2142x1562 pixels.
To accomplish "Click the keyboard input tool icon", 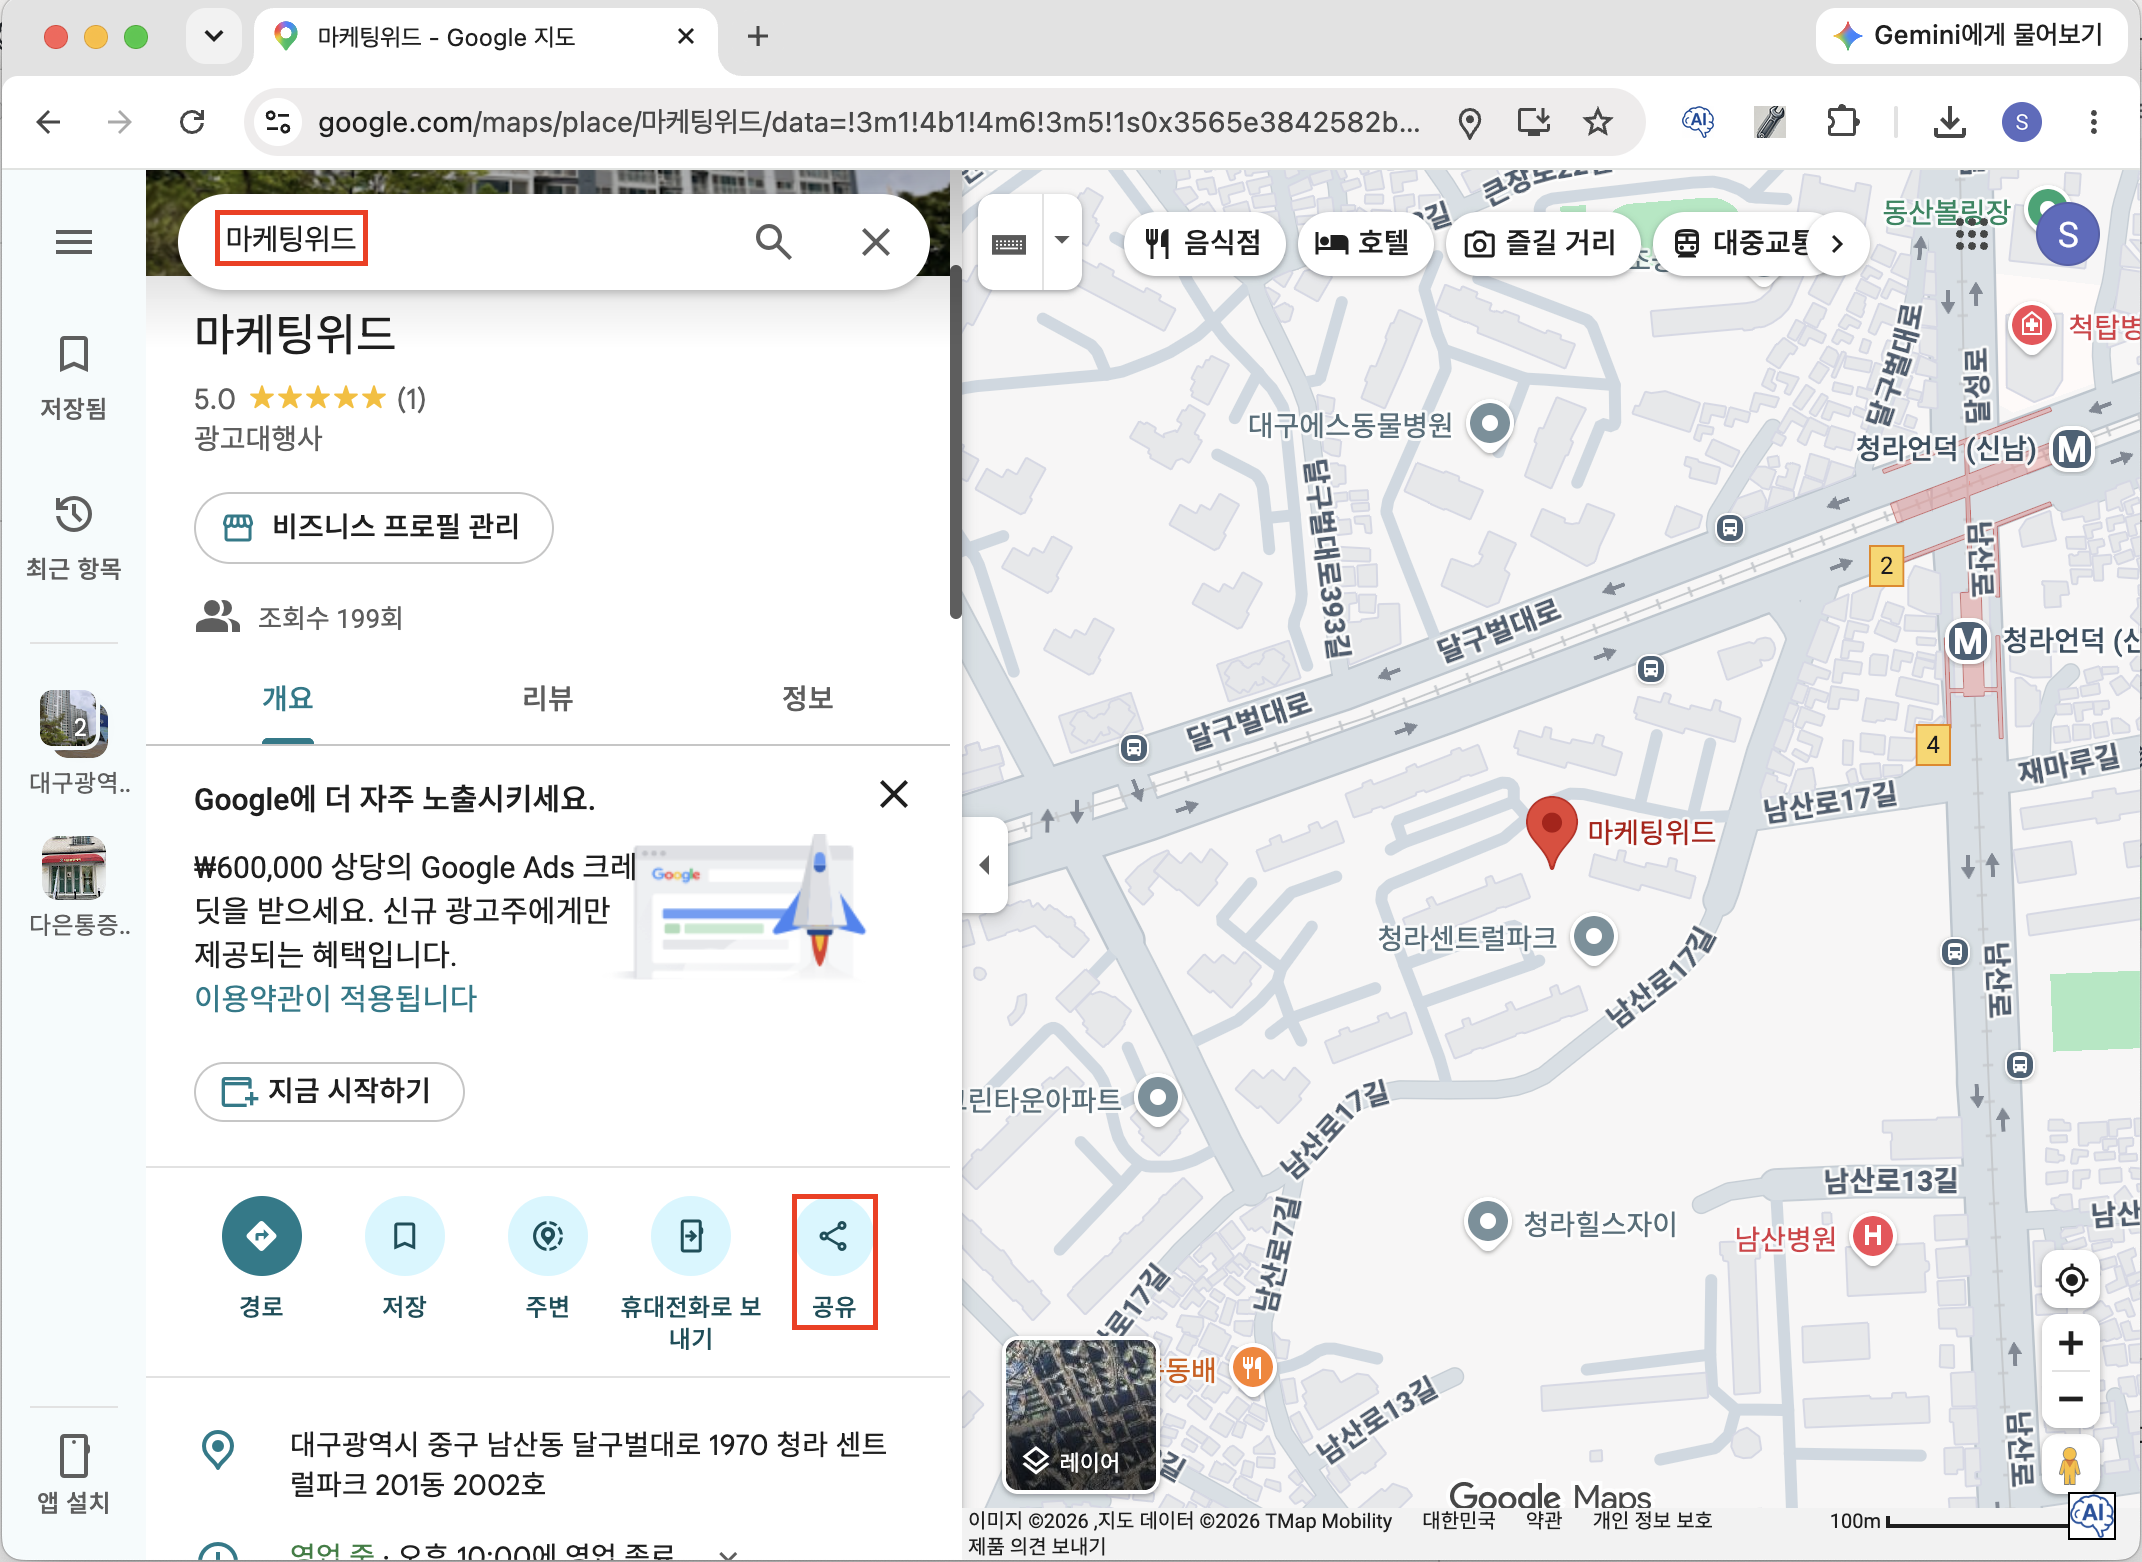I will click(1008, 243).
